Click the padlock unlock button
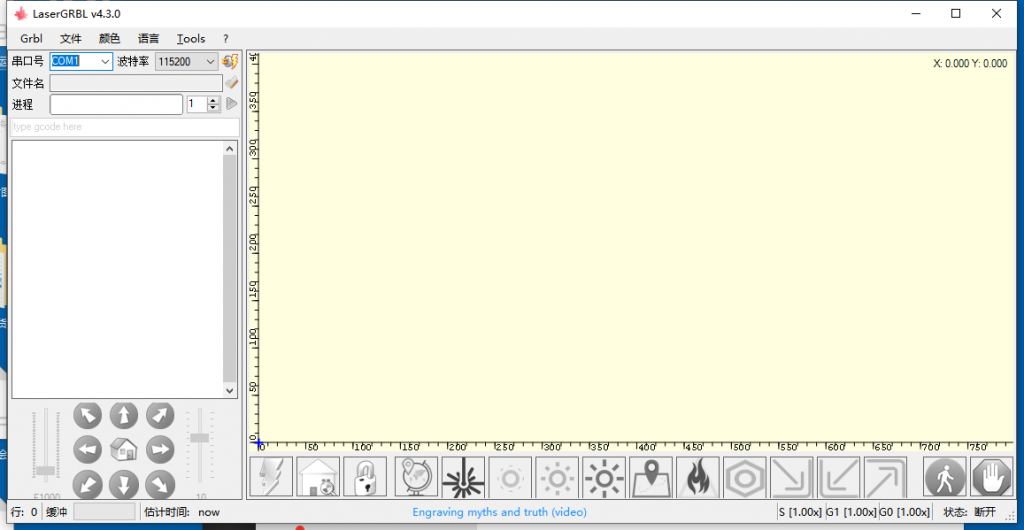This screenshot has width=1024, height=530. (x=365, y=478)
